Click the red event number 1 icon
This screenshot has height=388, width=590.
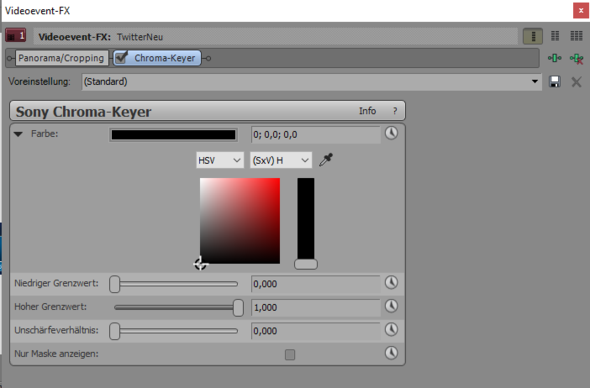coord(15,35)
